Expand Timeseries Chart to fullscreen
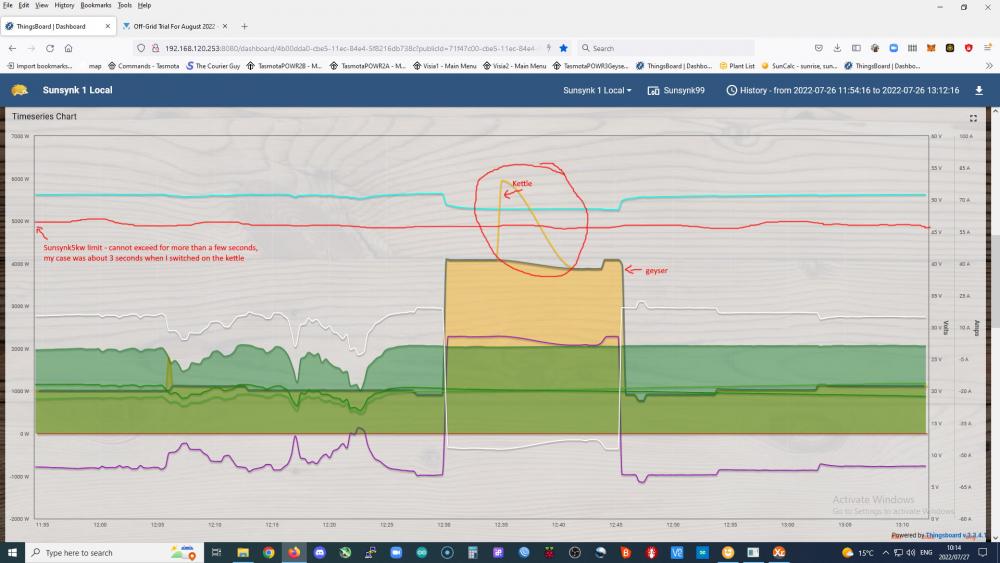Screen dimensions: 1000x563 (x=973, y=118)
